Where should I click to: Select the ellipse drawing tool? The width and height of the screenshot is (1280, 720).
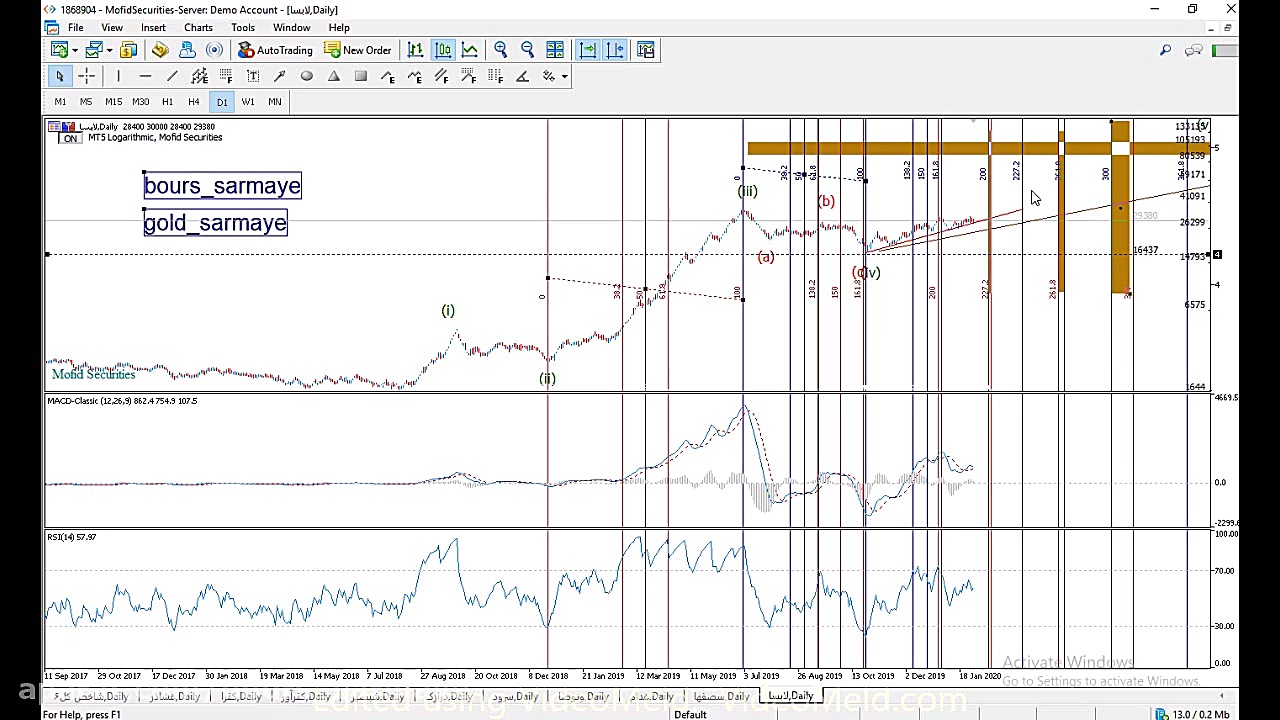click(x=307, y=77)
